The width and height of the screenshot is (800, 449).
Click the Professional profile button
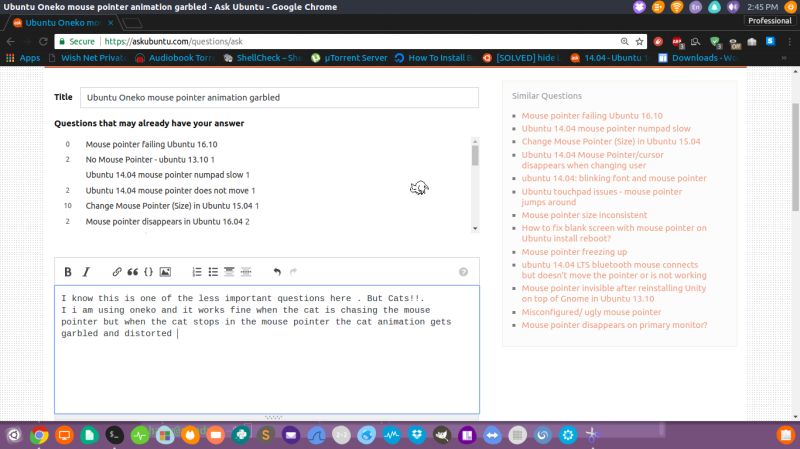point(769,21)
